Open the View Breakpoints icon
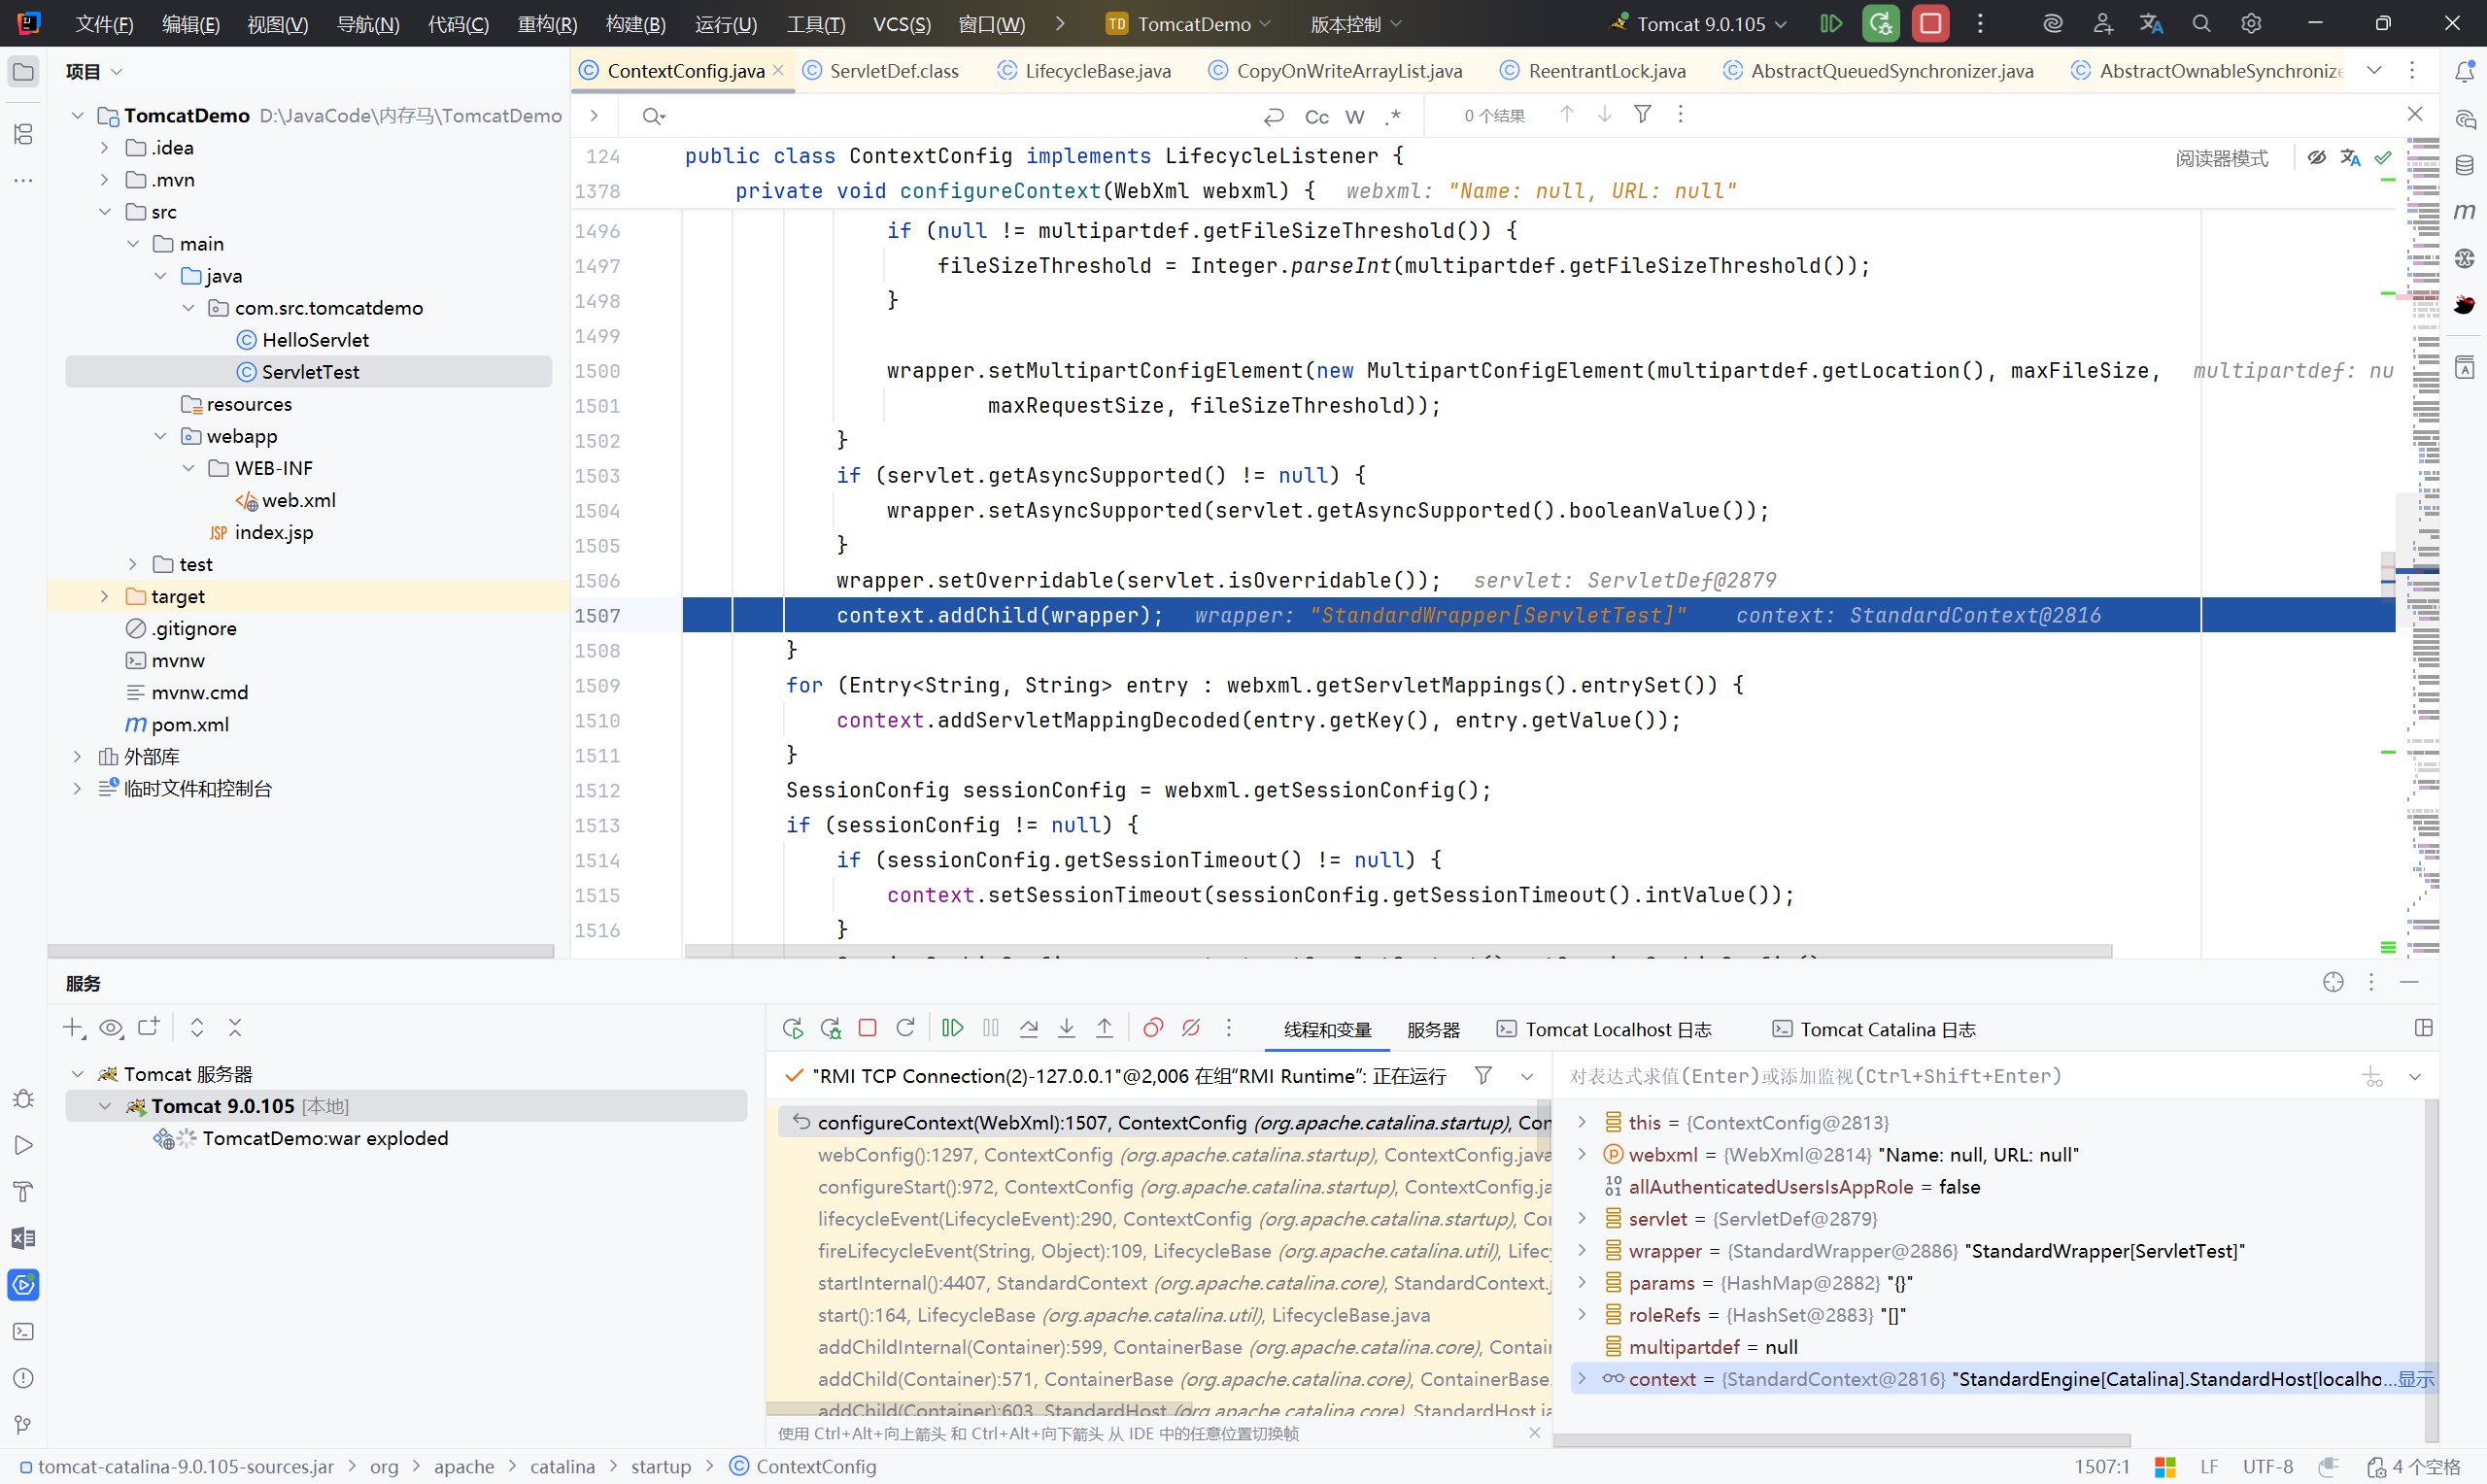 tap(1152, 1028)
